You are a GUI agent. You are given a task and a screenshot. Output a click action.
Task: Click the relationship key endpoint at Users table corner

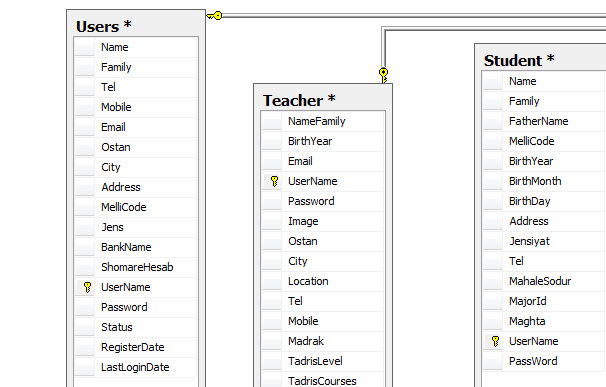pos(214,16)
